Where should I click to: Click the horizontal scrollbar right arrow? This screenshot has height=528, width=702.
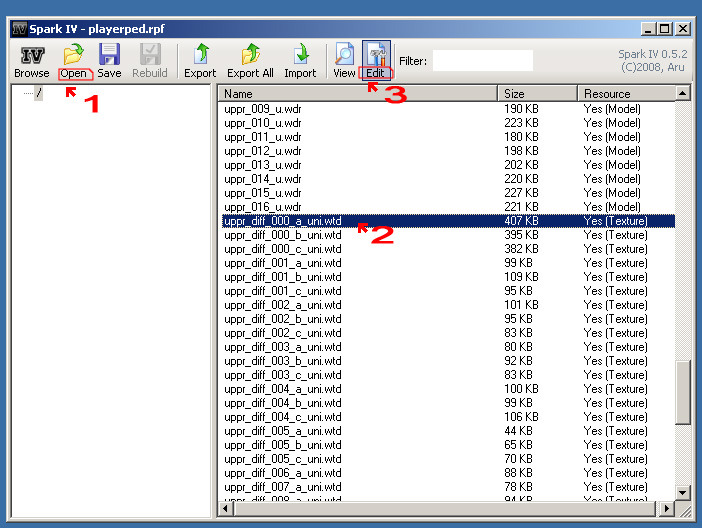coord(667,508)
